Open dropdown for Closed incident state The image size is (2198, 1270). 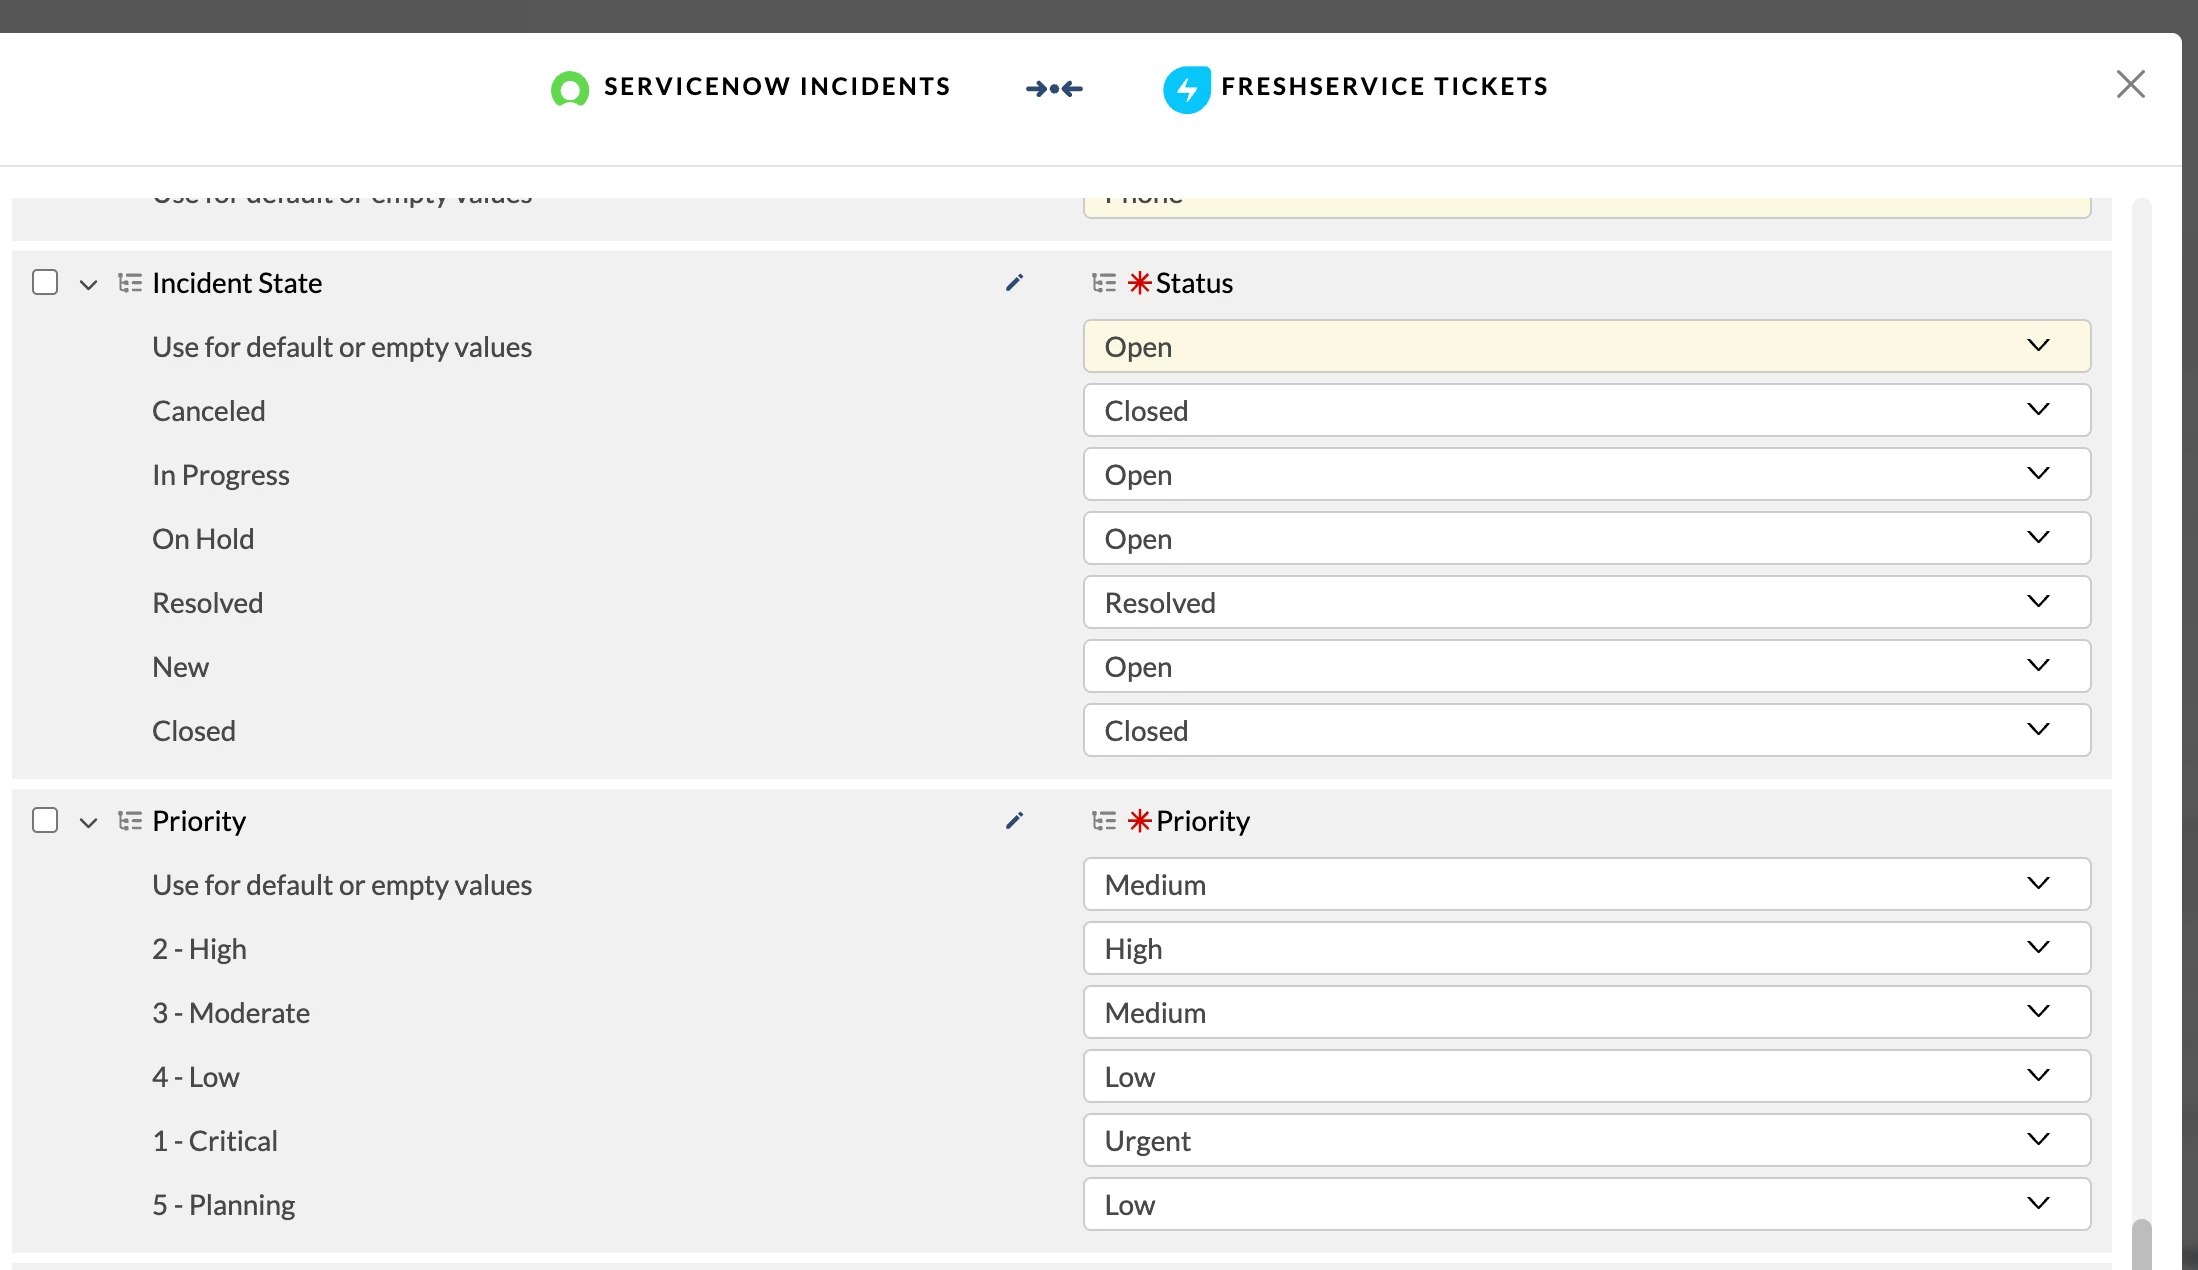point(1587,730)
